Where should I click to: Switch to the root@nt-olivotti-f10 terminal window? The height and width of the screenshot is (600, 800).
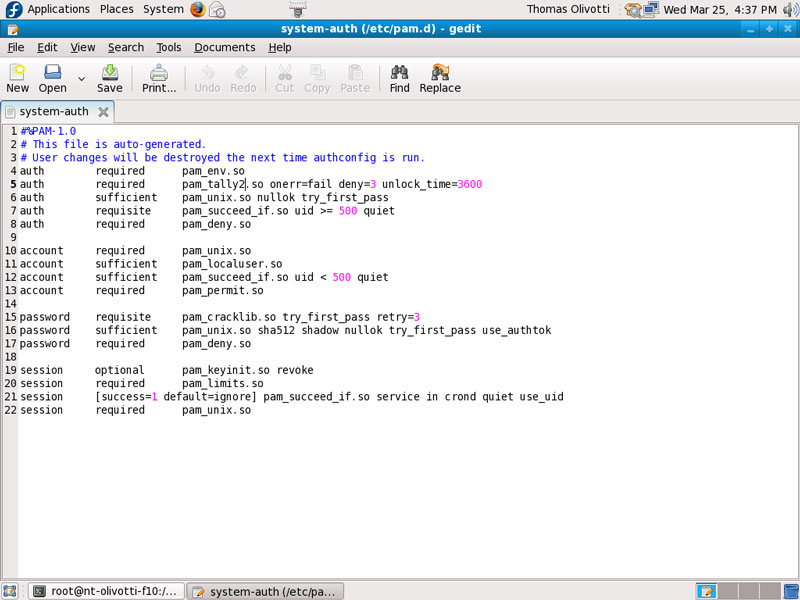click(106, 591)
